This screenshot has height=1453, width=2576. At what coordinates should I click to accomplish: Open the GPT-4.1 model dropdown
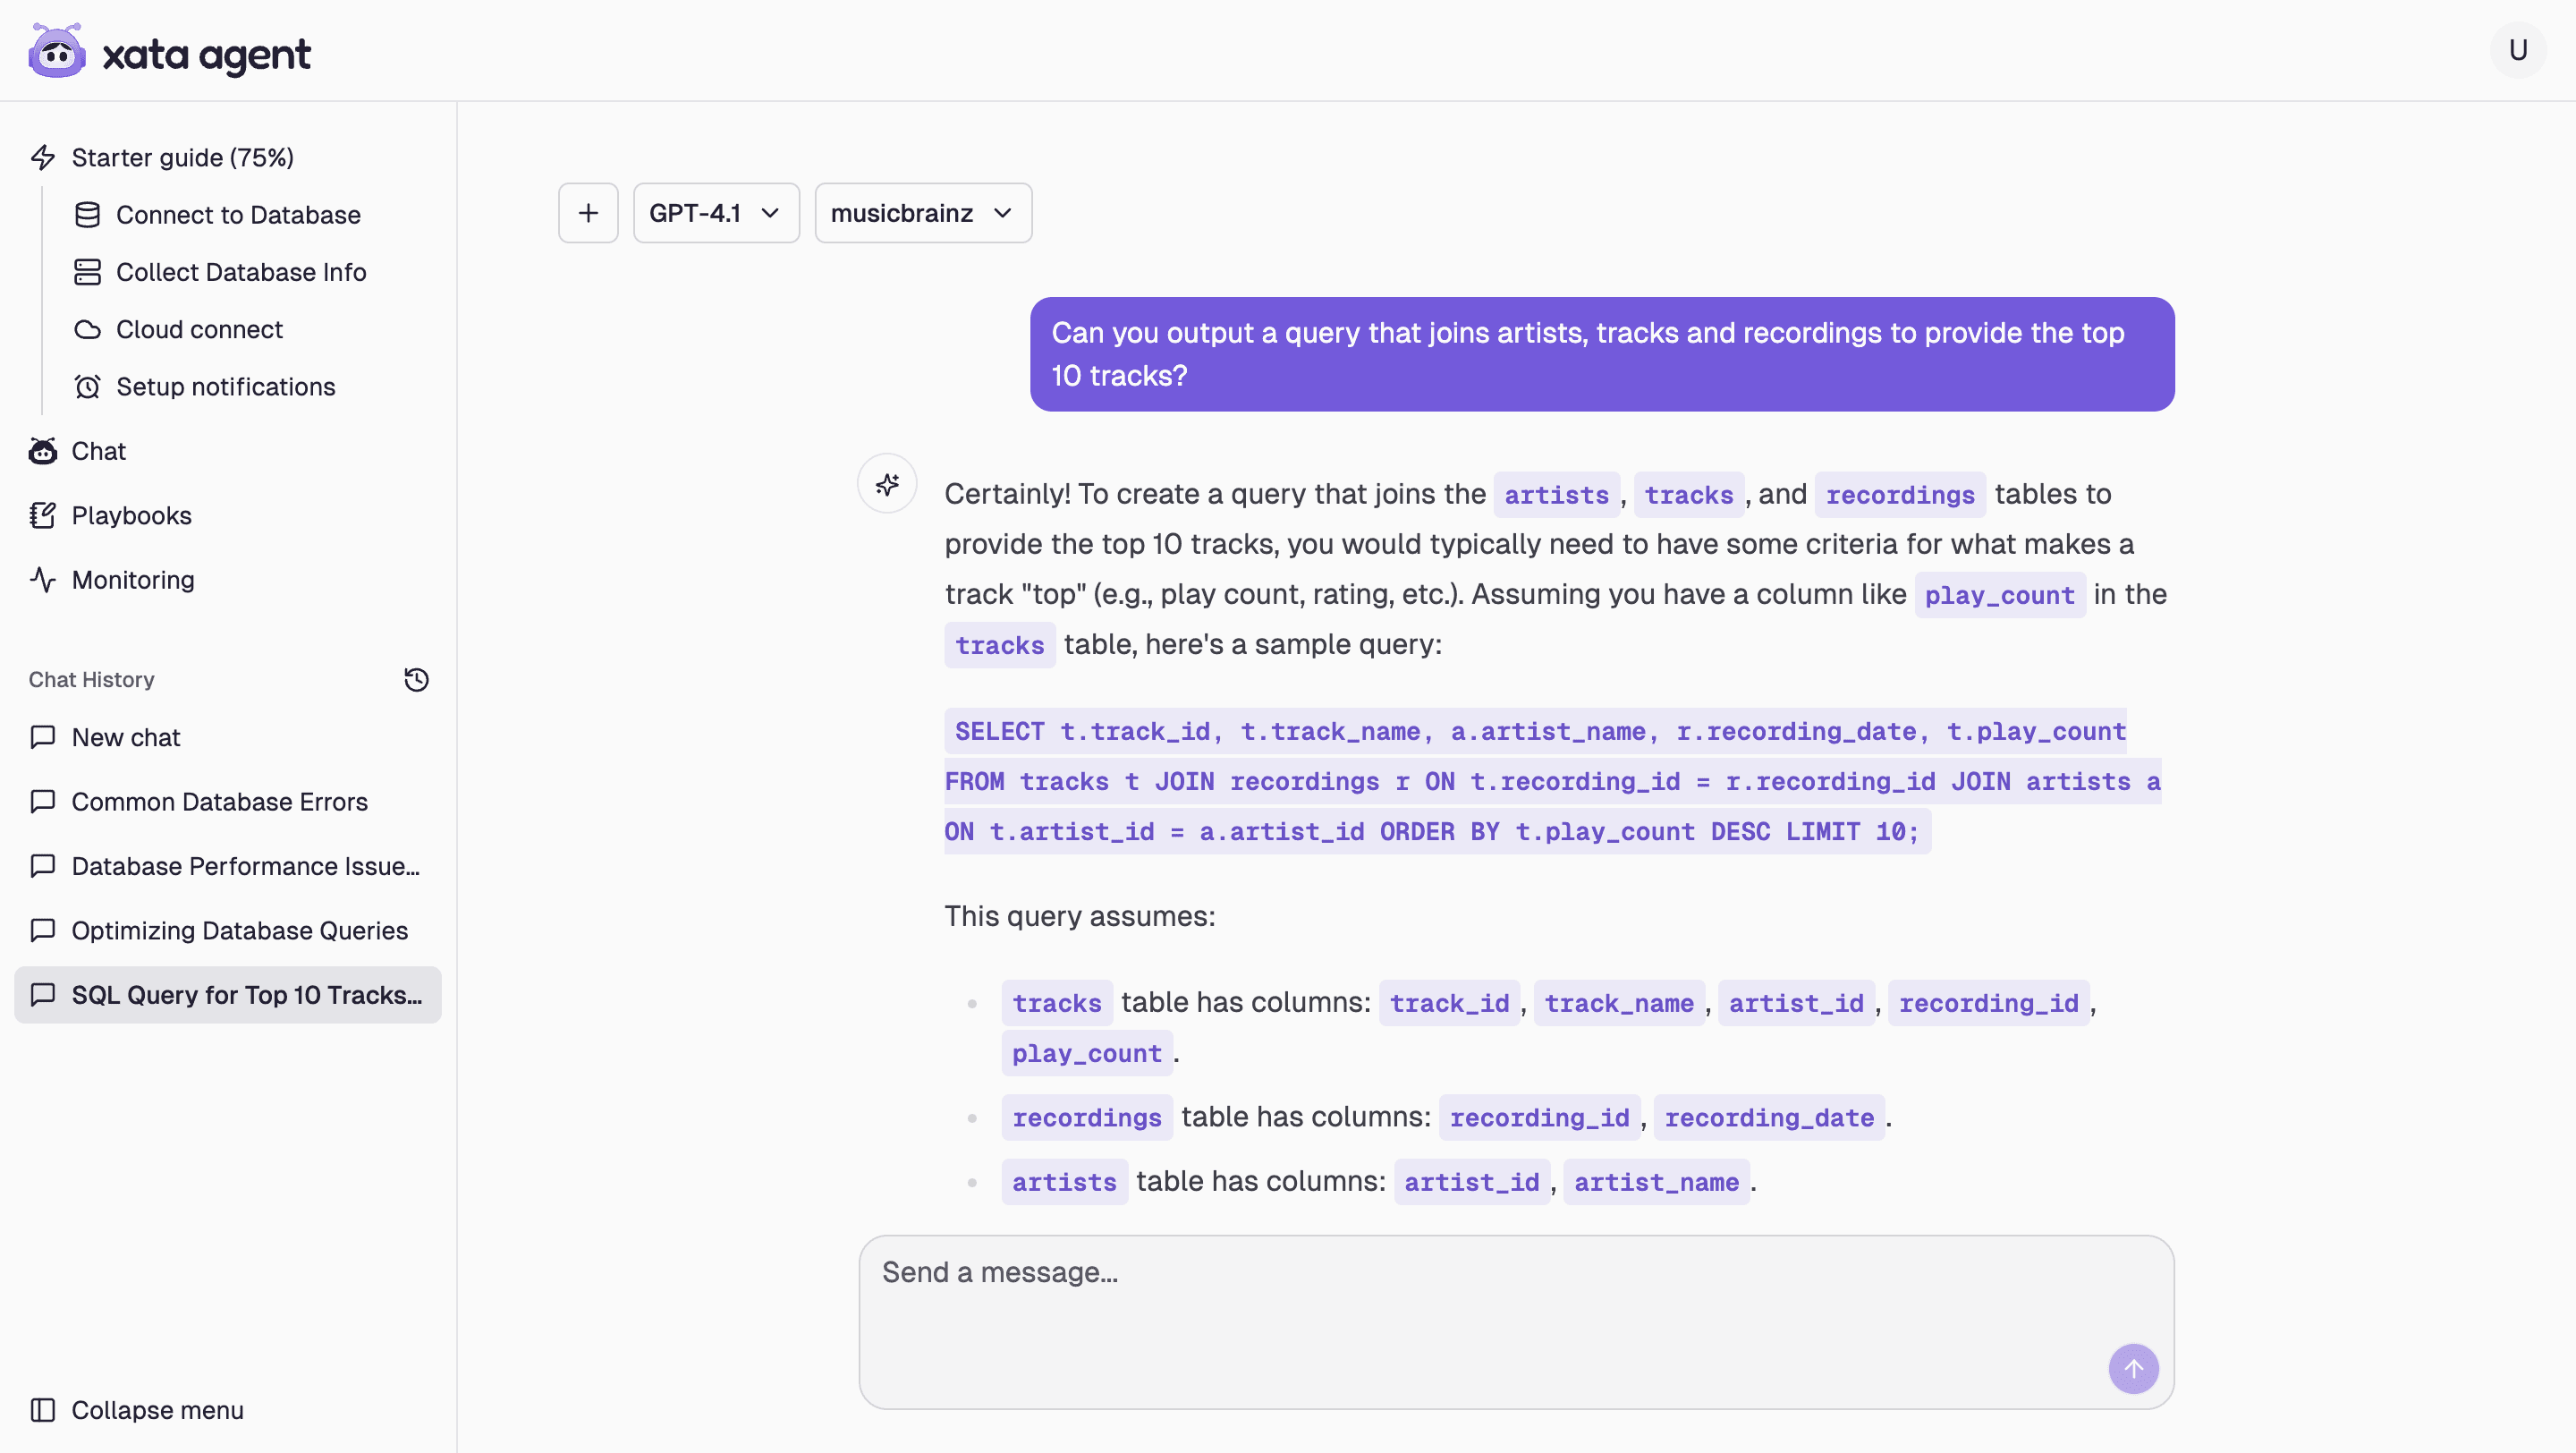click(x=715, y=212)
